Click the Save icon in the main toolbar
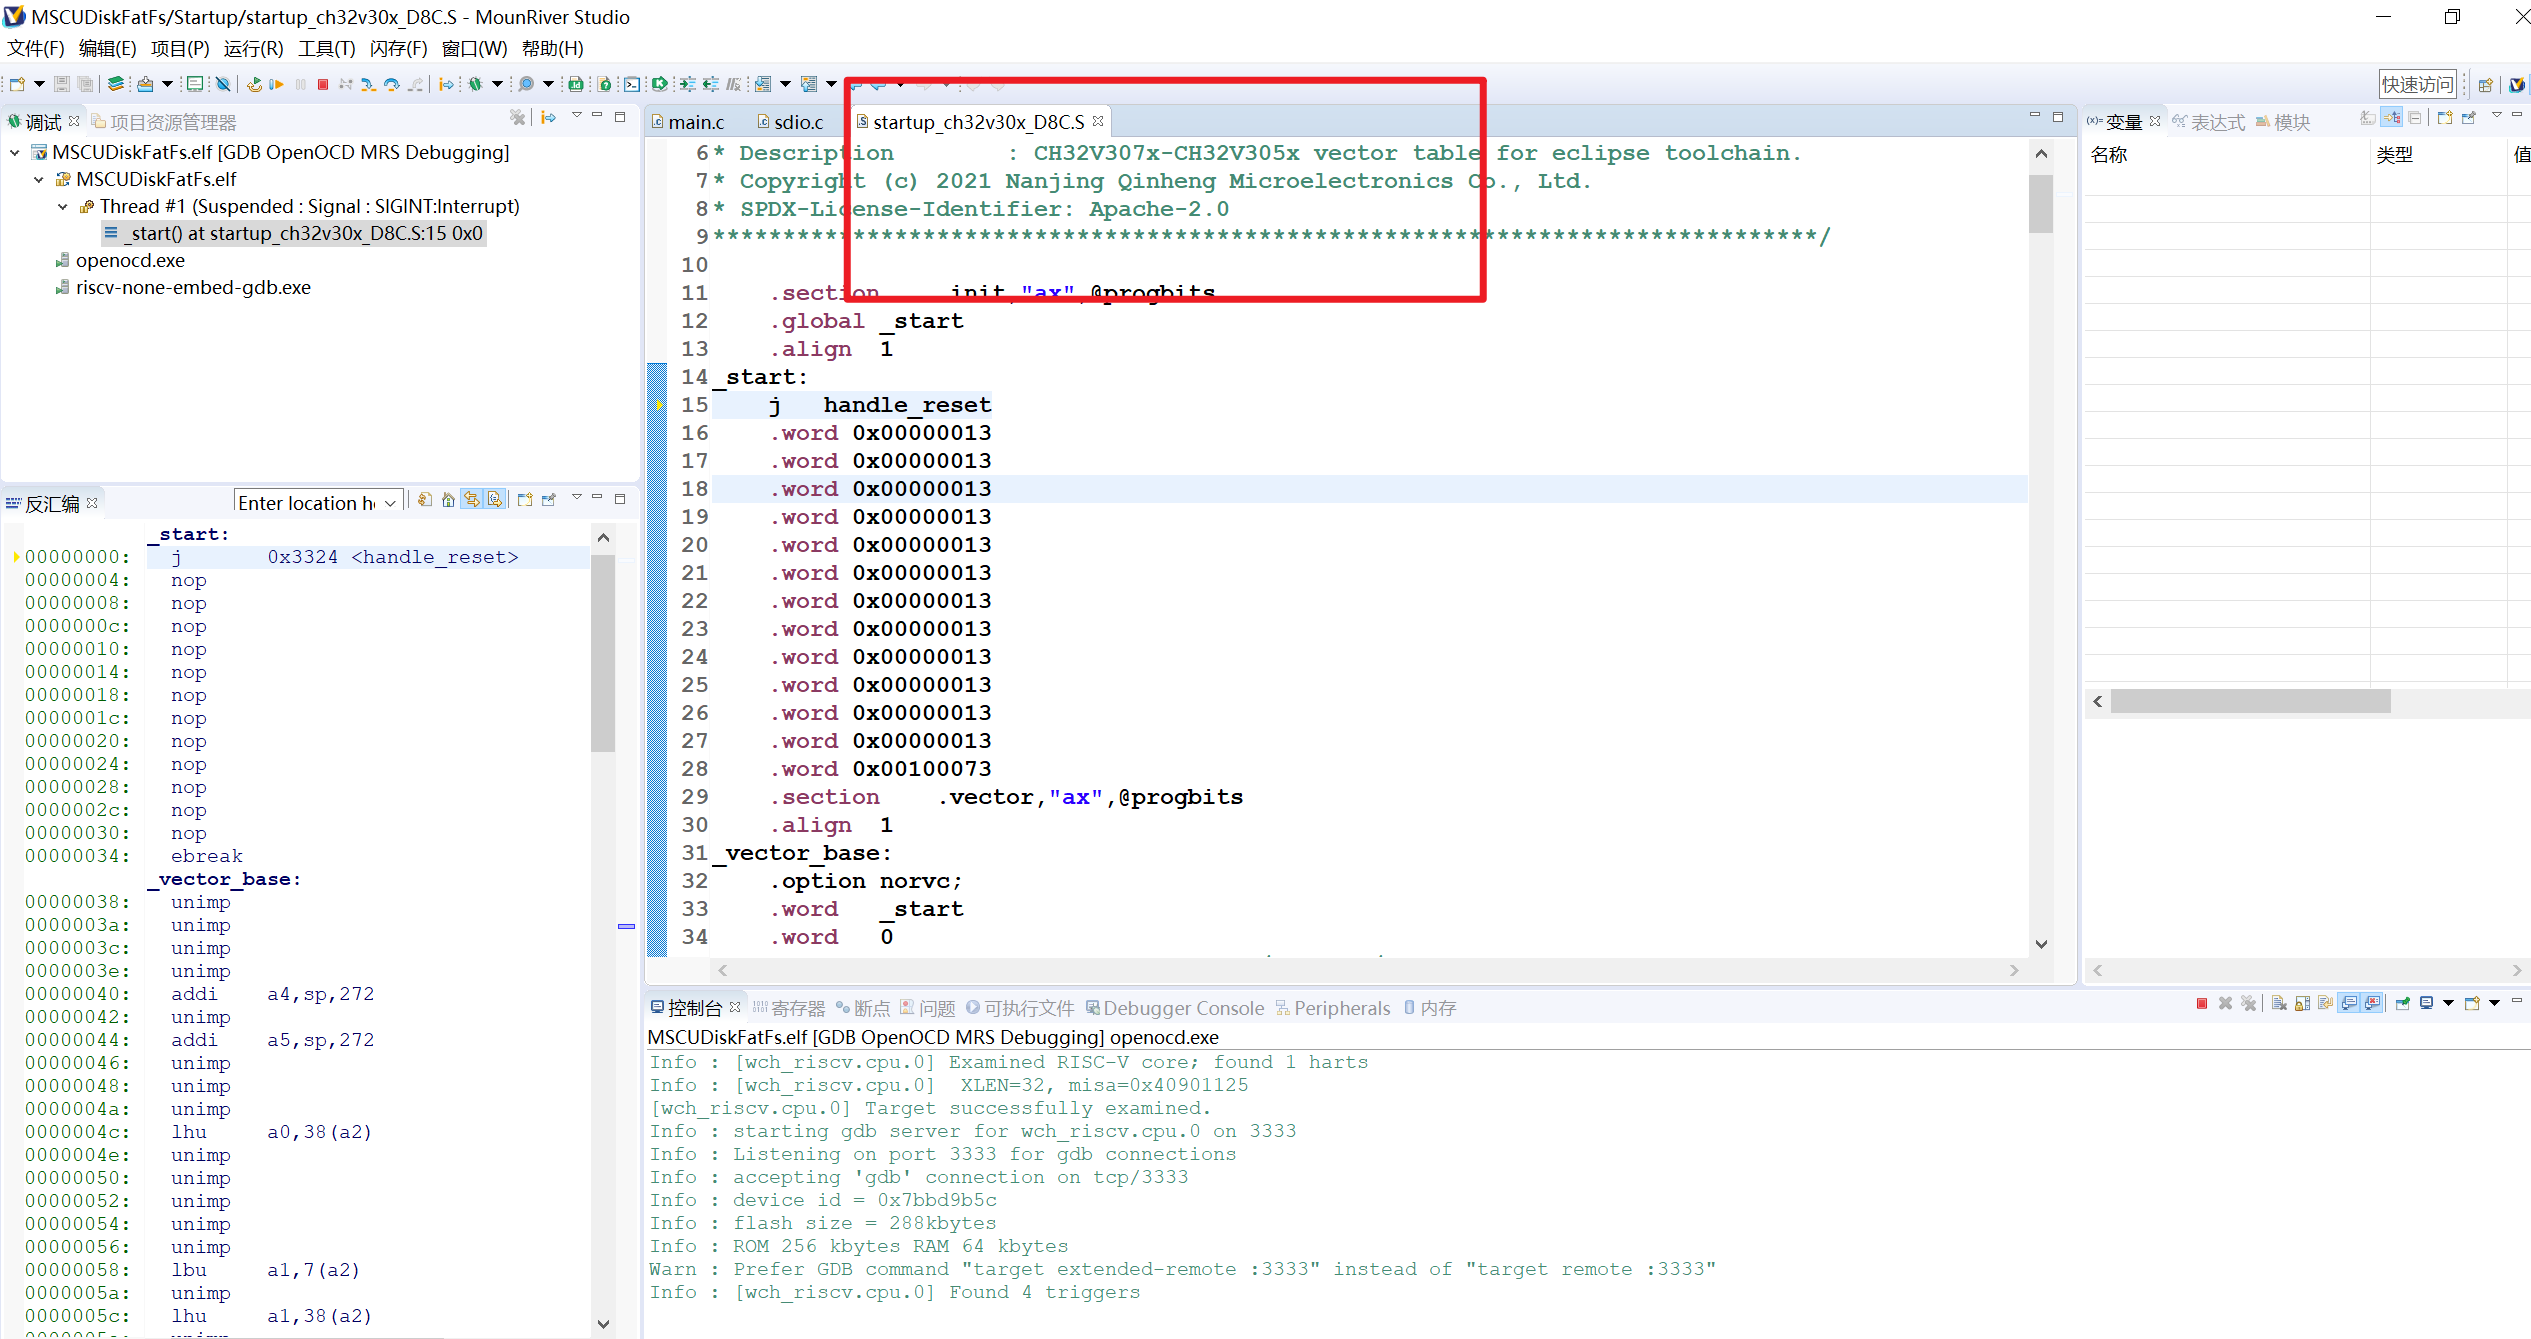 pos(62,84)
